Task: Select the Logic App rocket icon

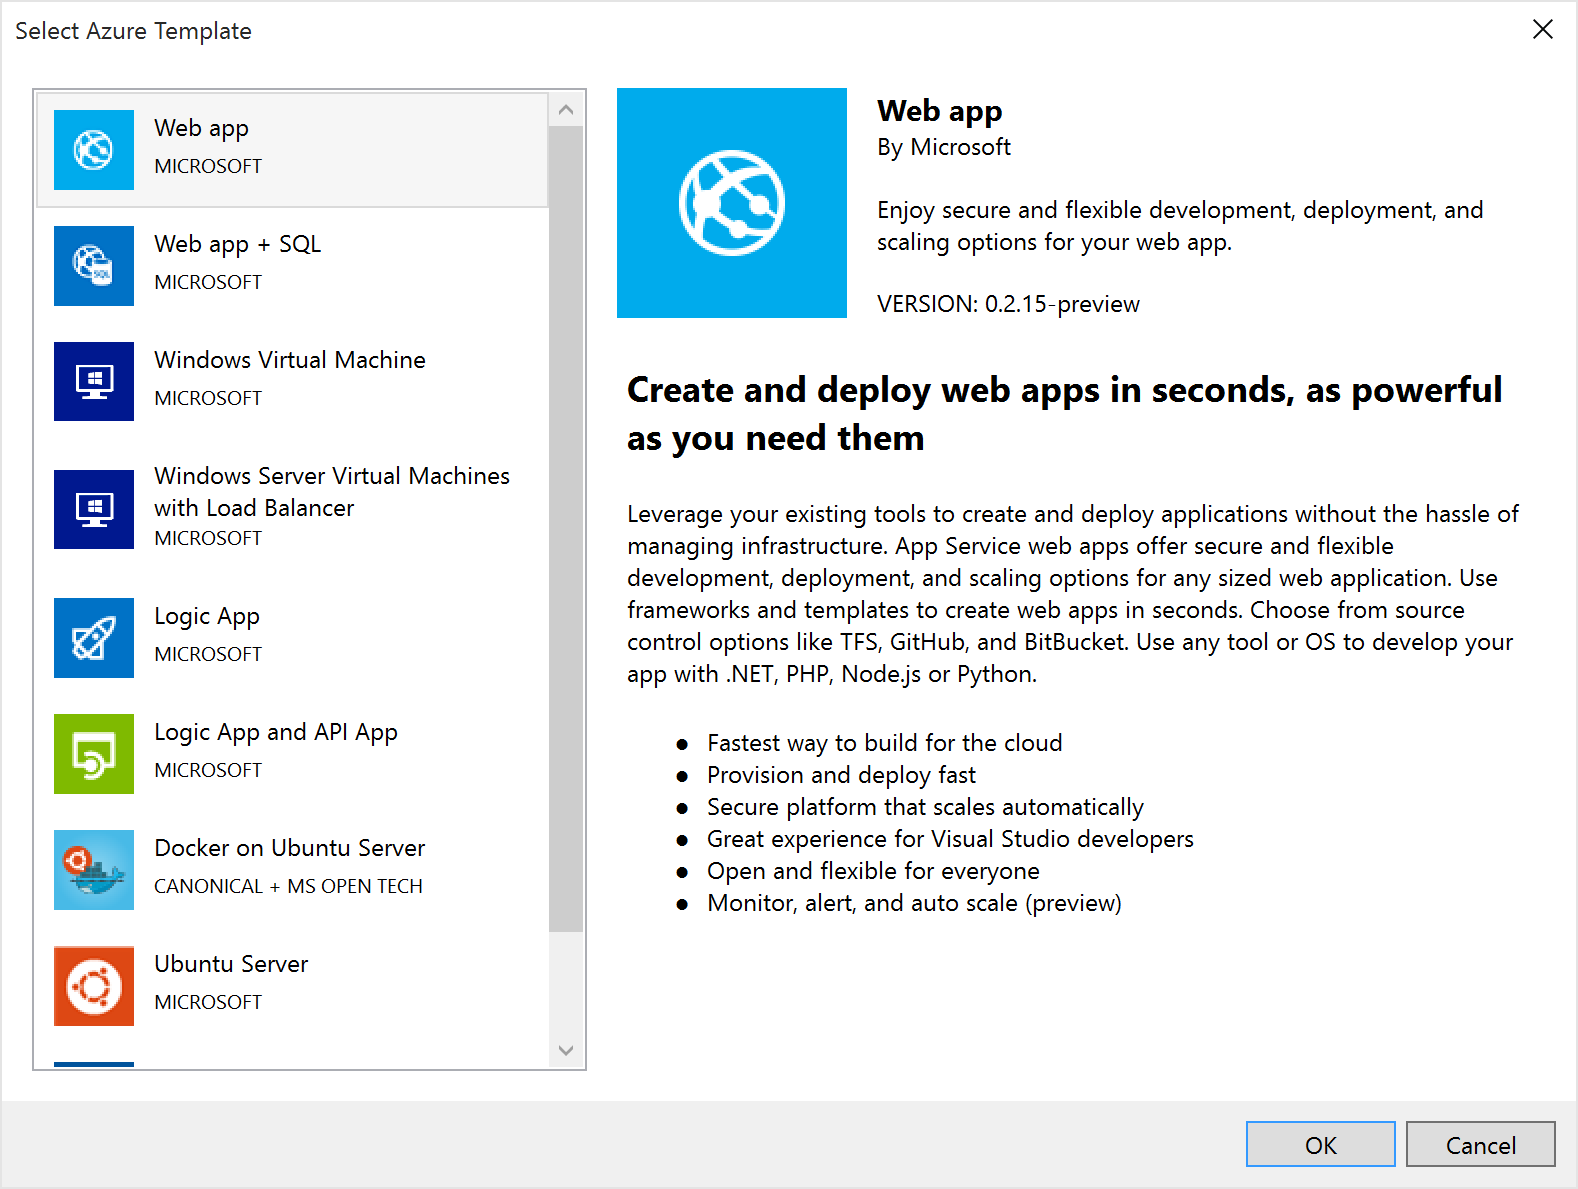Action: pyautogui.click(x=94, y=638)
